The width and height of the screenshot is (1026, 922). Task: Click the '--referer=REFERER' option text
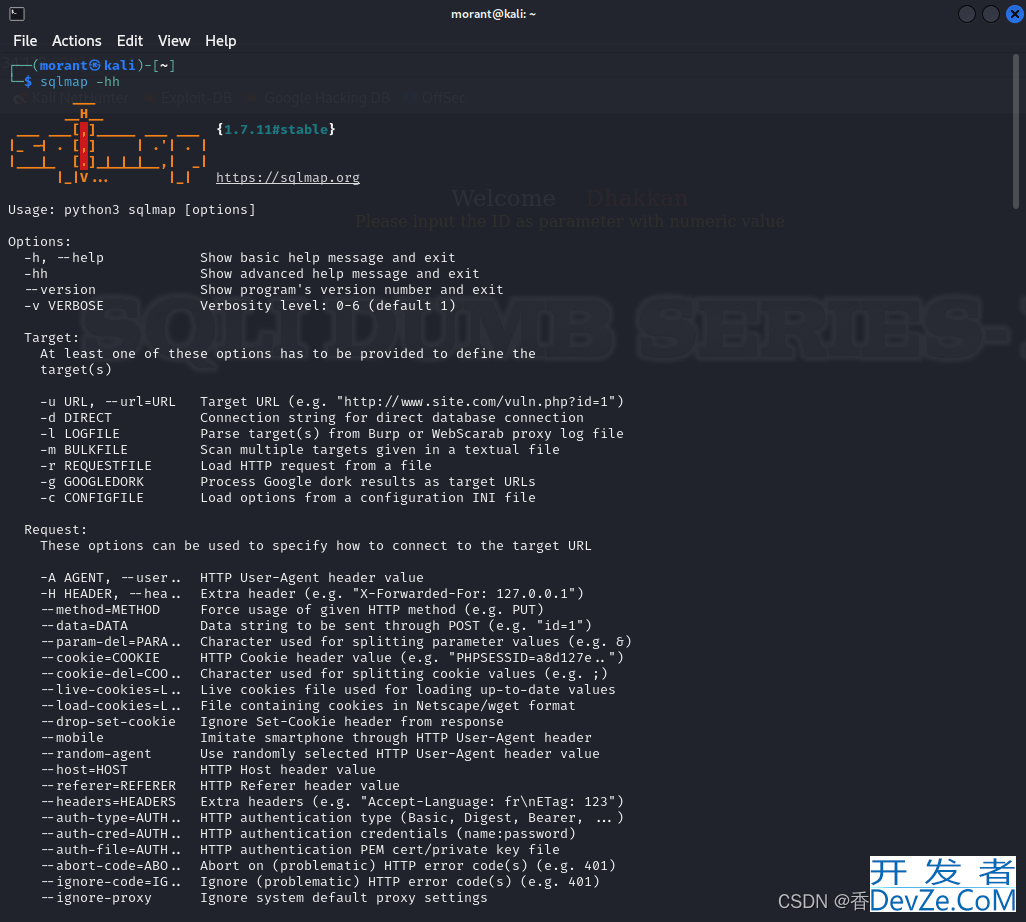coord(108,786)
